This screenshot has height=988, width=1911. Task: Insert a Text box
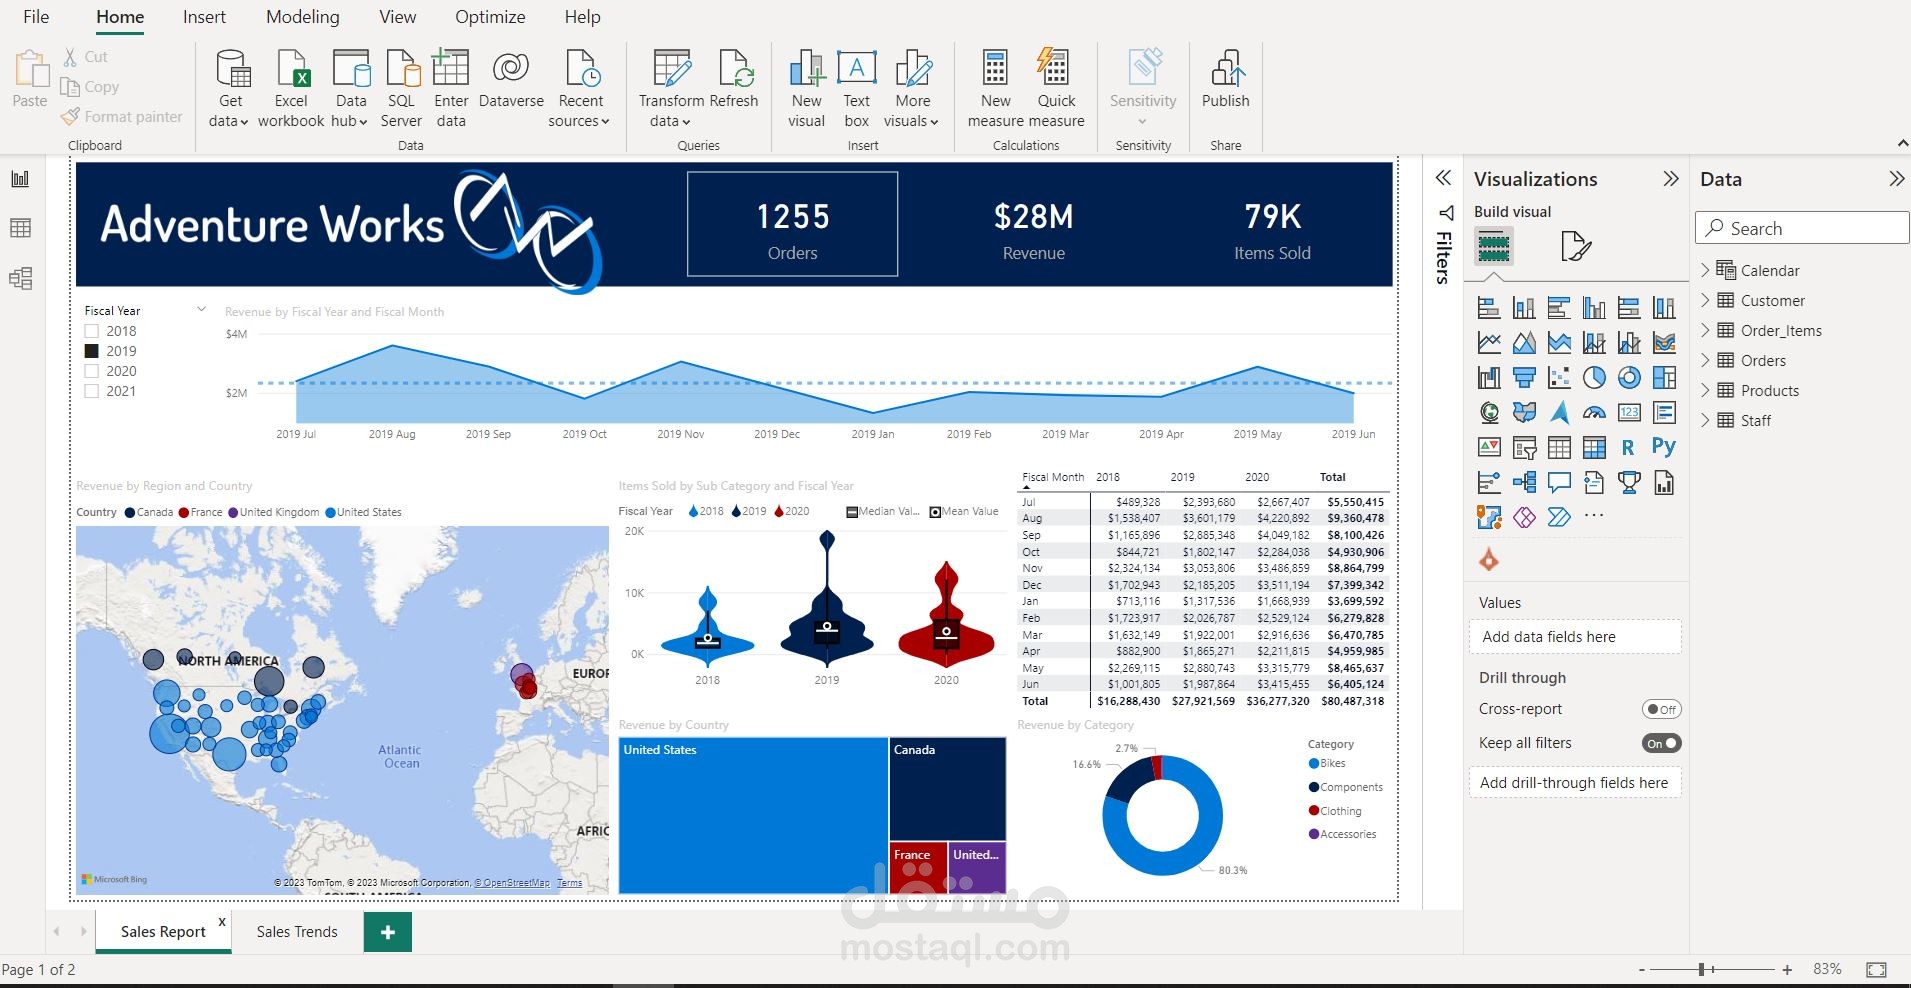tap(856, 89)
